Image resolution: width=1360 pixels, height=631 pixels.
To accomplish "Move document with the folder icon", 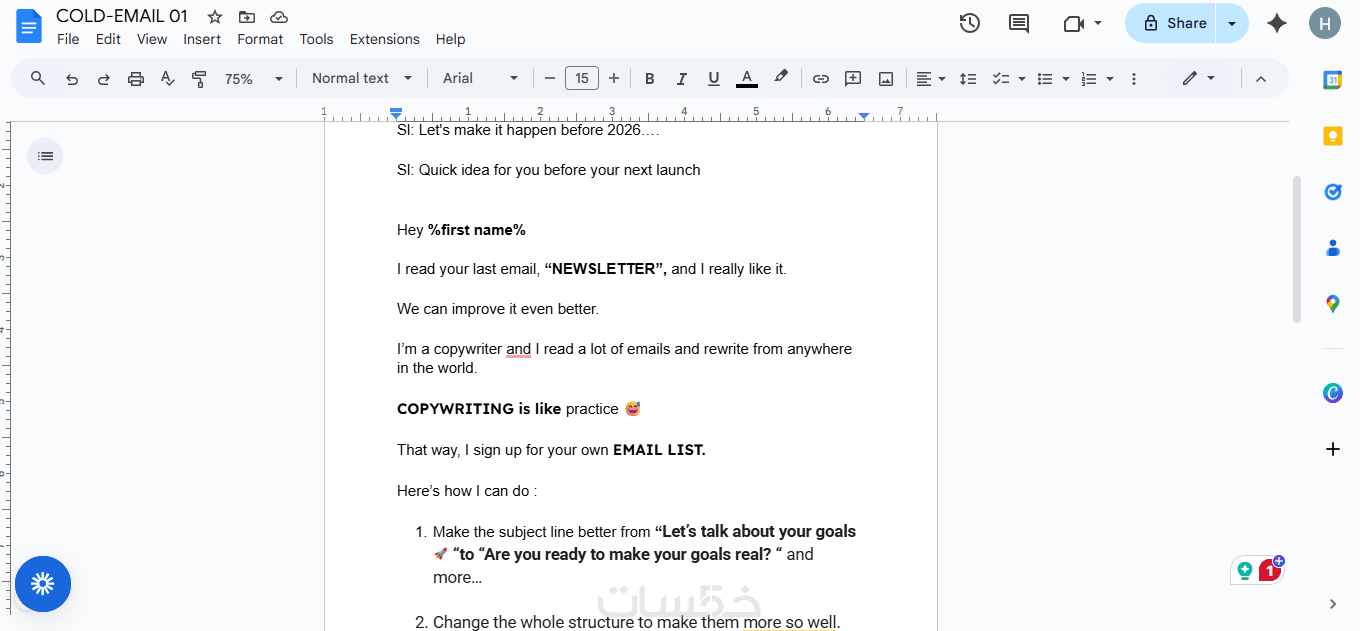I will pyautogui.click(x=247, y=17).
